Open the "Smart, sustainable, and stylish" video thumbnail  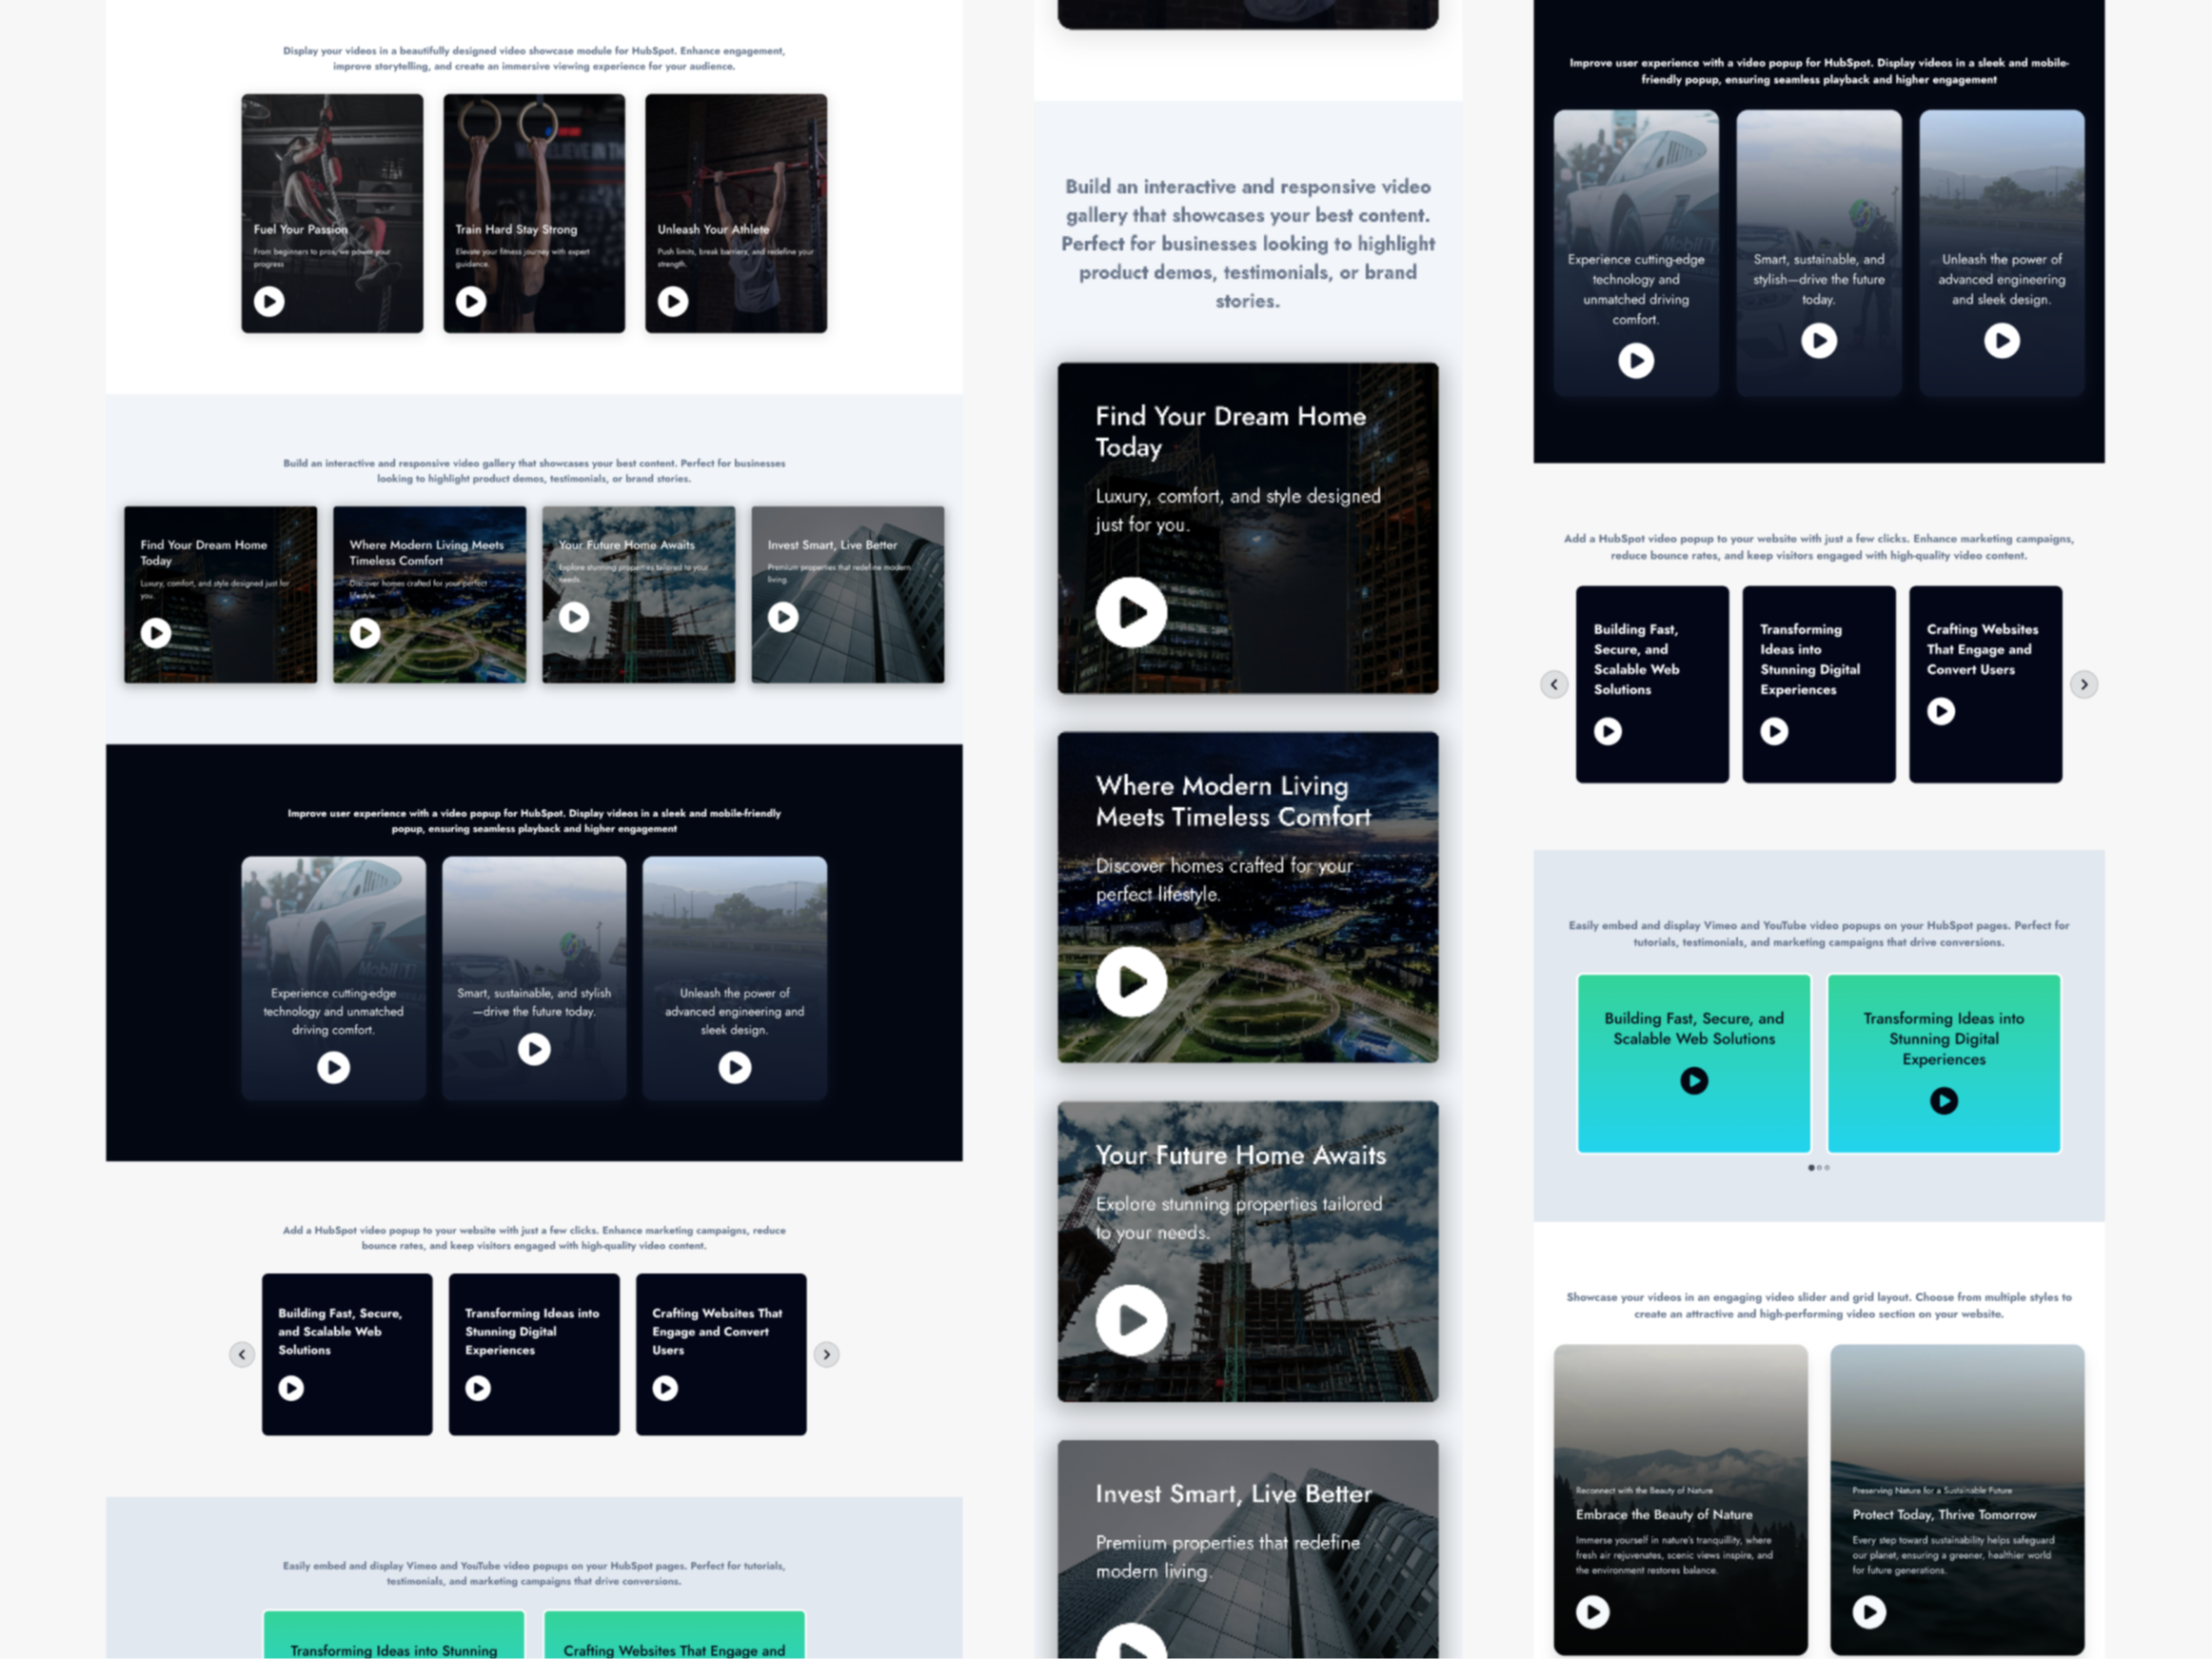1819,341
